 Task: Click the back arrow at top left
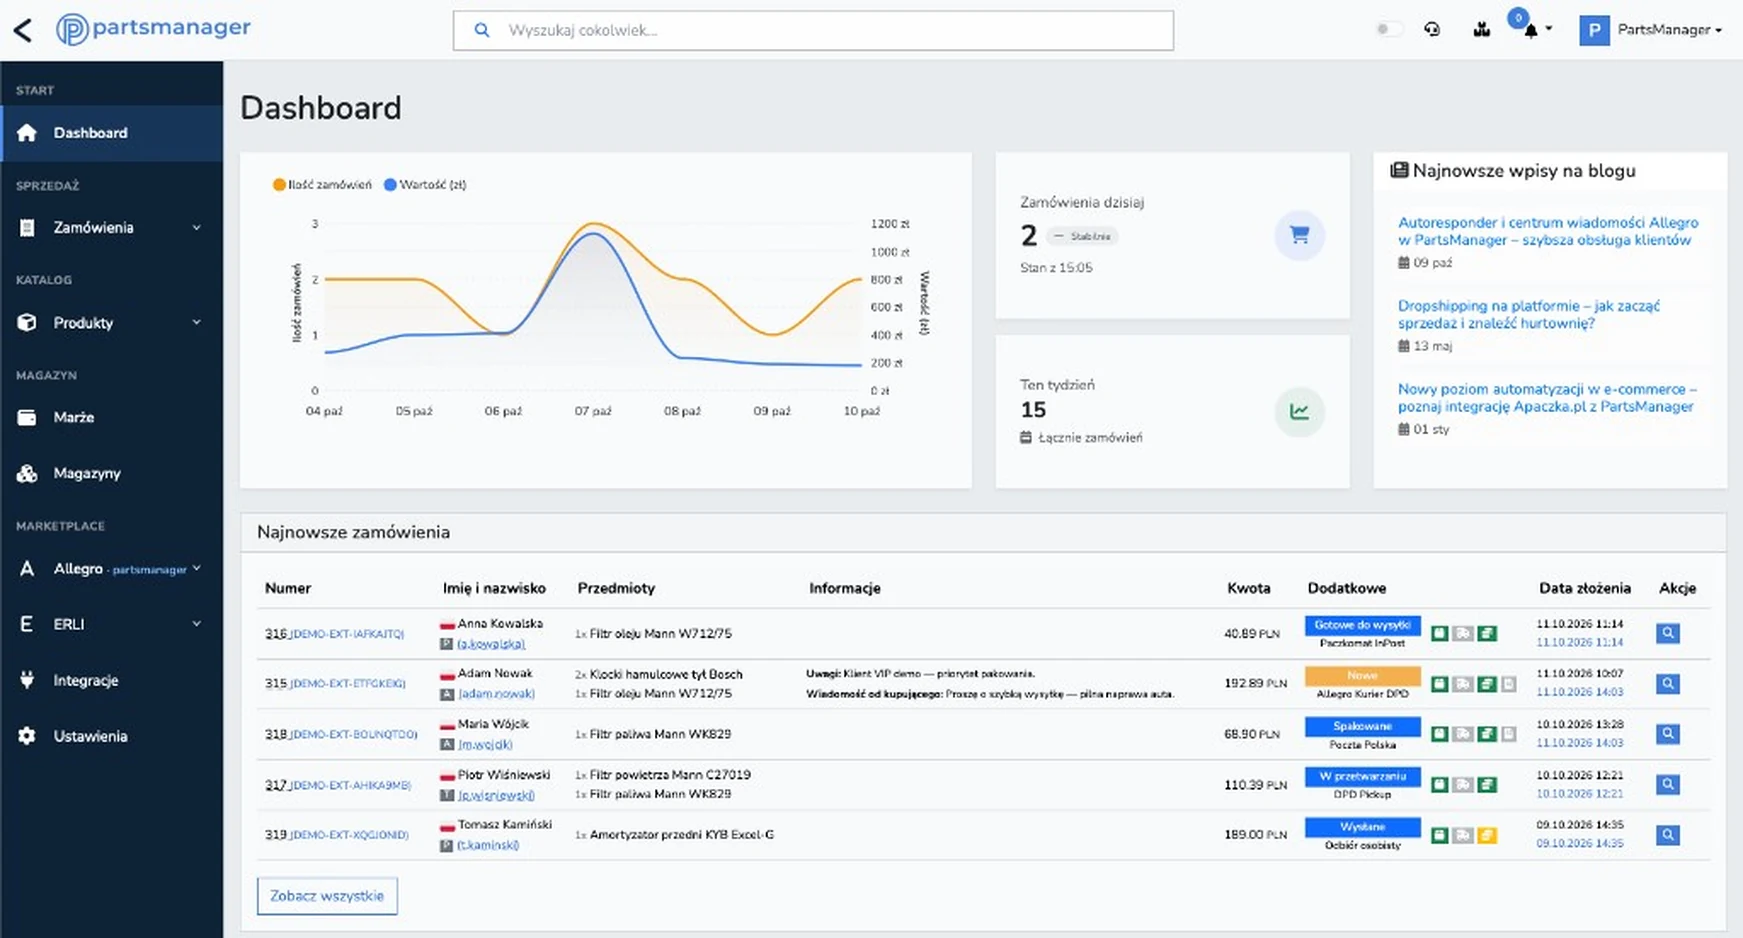click(x=23, y=30)
